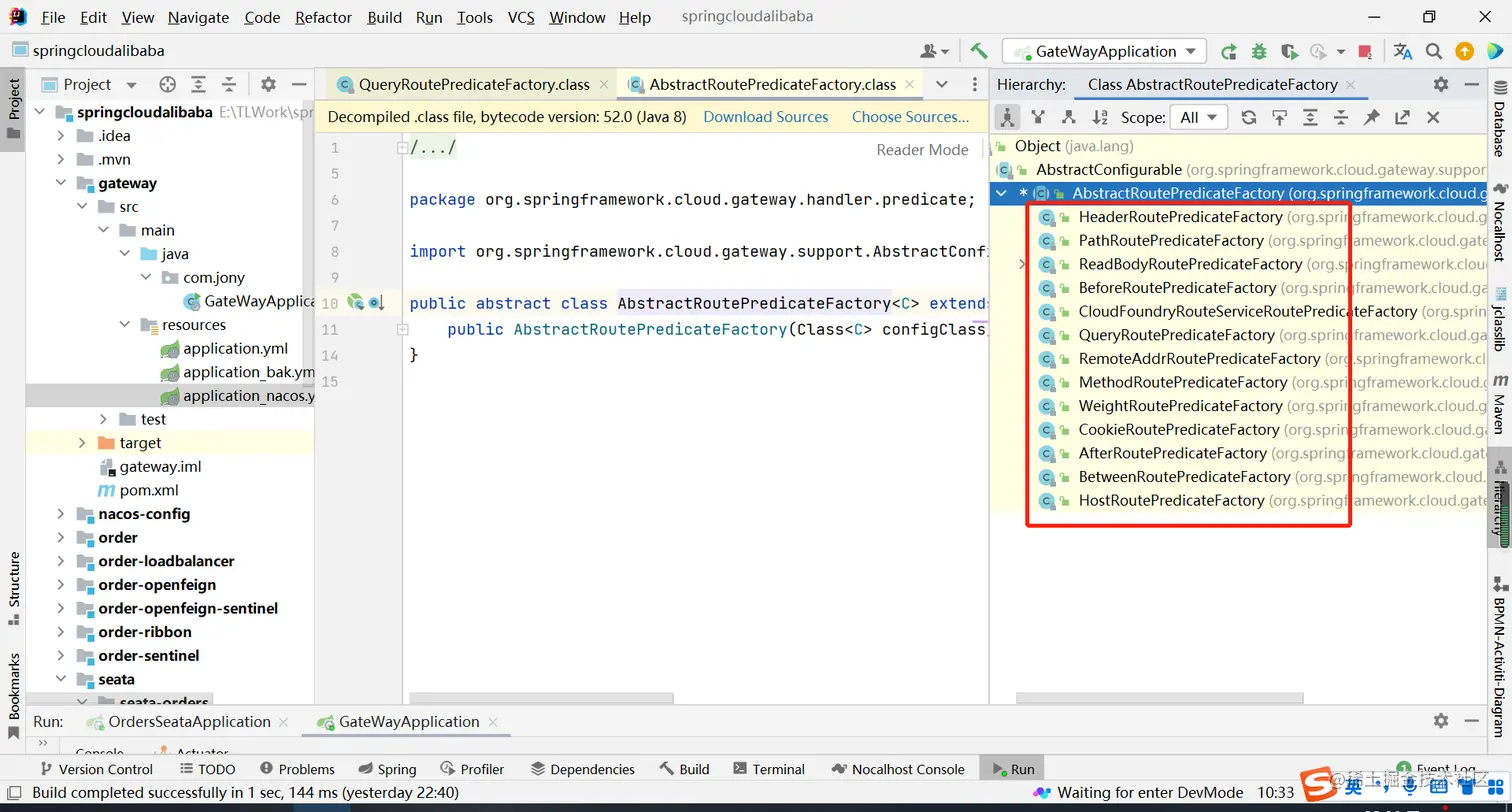Refresh the Hierarchy panel
The height and width of the screenshot is (812, 1512).
pyautogui.click(x=1248, y=117)
